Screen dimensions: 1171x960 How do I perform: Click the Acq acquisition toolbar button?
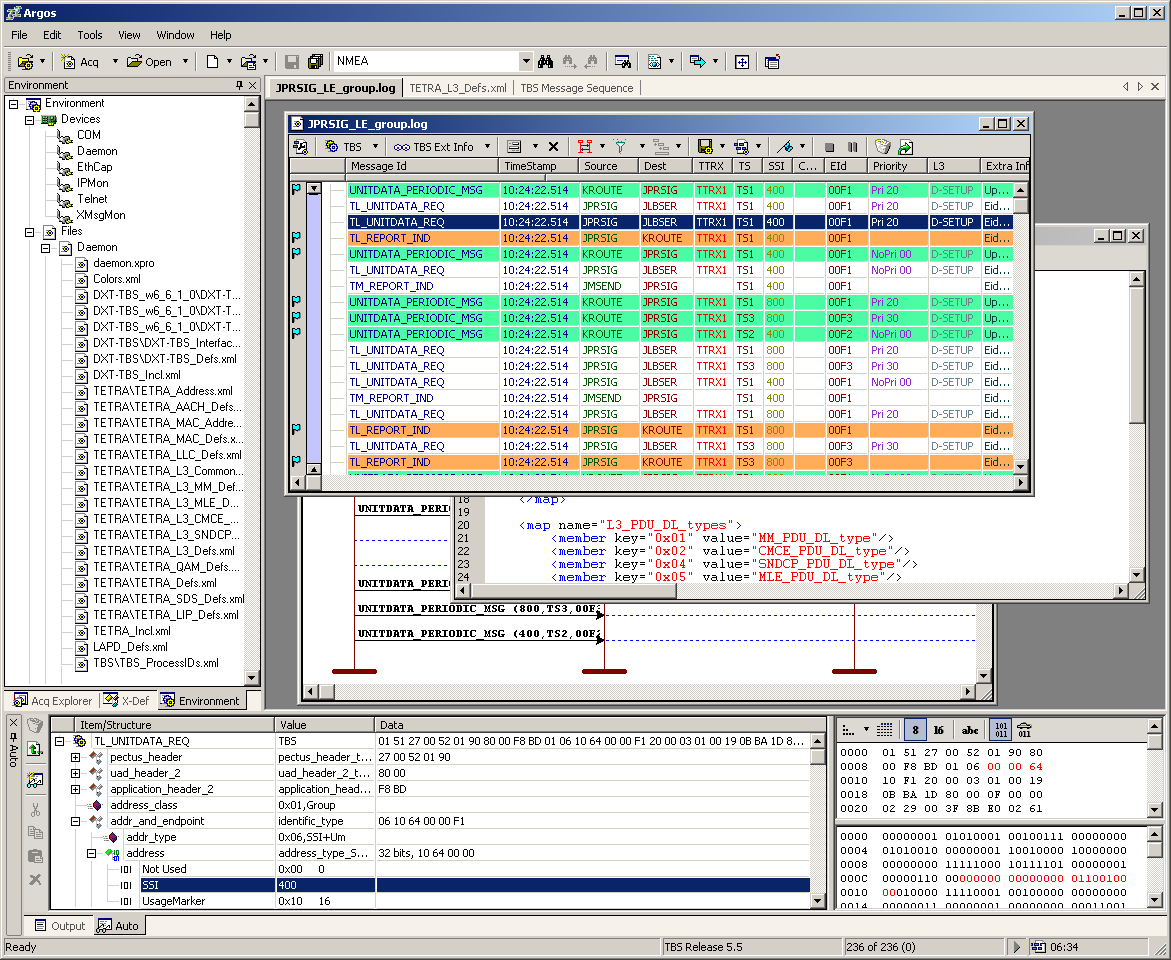[82, 62]
